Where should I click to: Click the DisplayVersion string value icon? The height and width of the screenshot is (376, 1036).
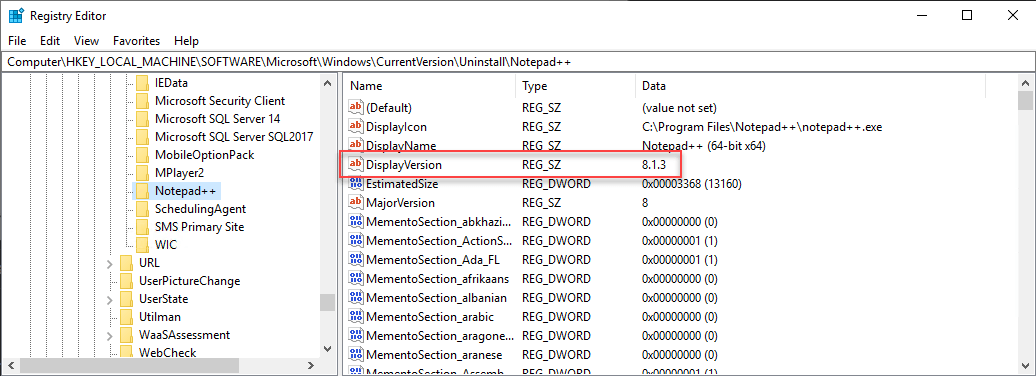(356, 165)
